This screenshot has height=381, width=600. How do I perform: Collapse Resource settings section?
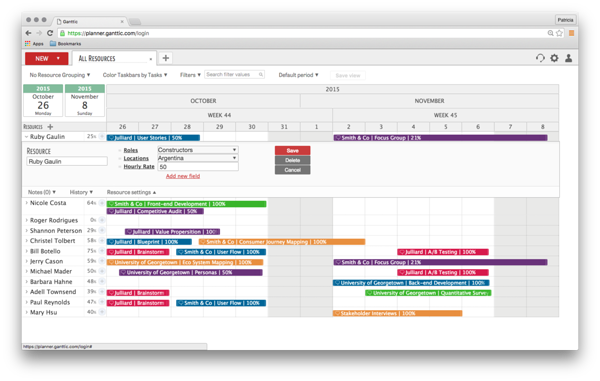pyautogui.click(x=131, y=192)
